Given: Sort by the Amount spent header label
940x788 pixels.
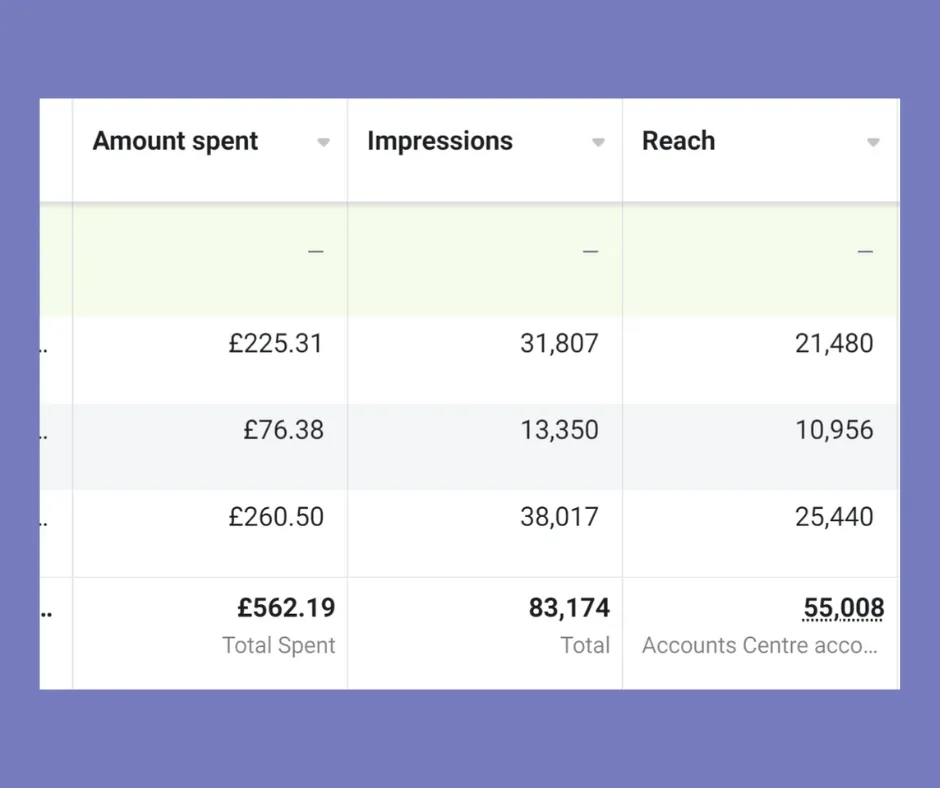Looking at the screenshot, I should click(x=175, y=141).
